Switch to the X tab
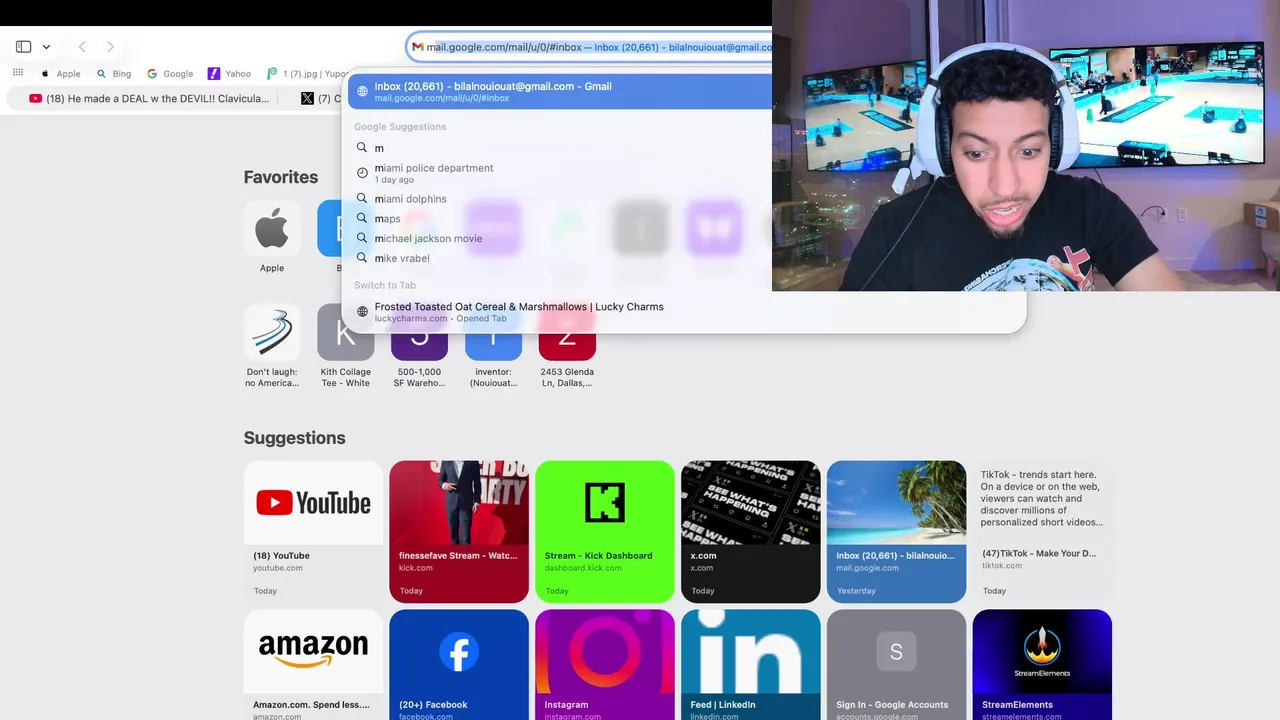 tap(321, 98)
